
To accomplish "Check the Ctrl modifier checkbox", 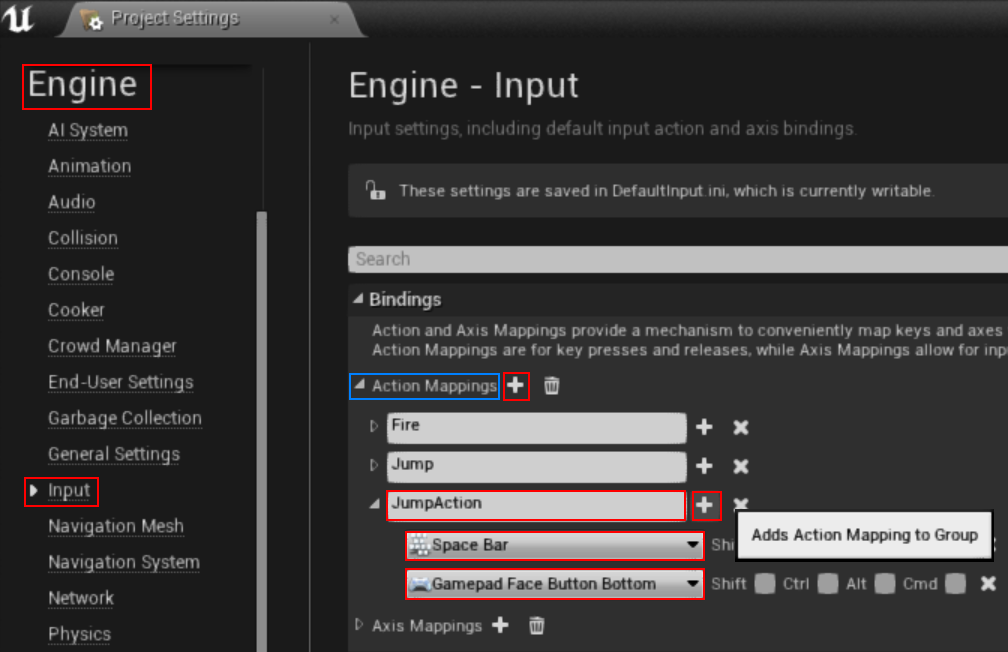I will [826, 584].
